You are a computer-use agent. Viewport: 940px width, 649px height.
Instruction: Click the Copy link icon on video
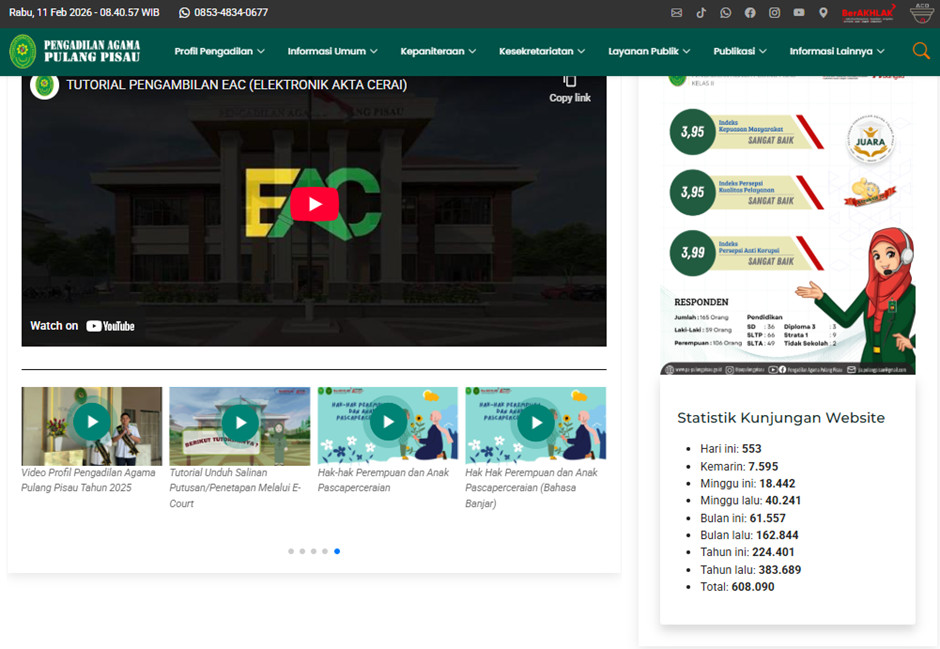[569, 86]
